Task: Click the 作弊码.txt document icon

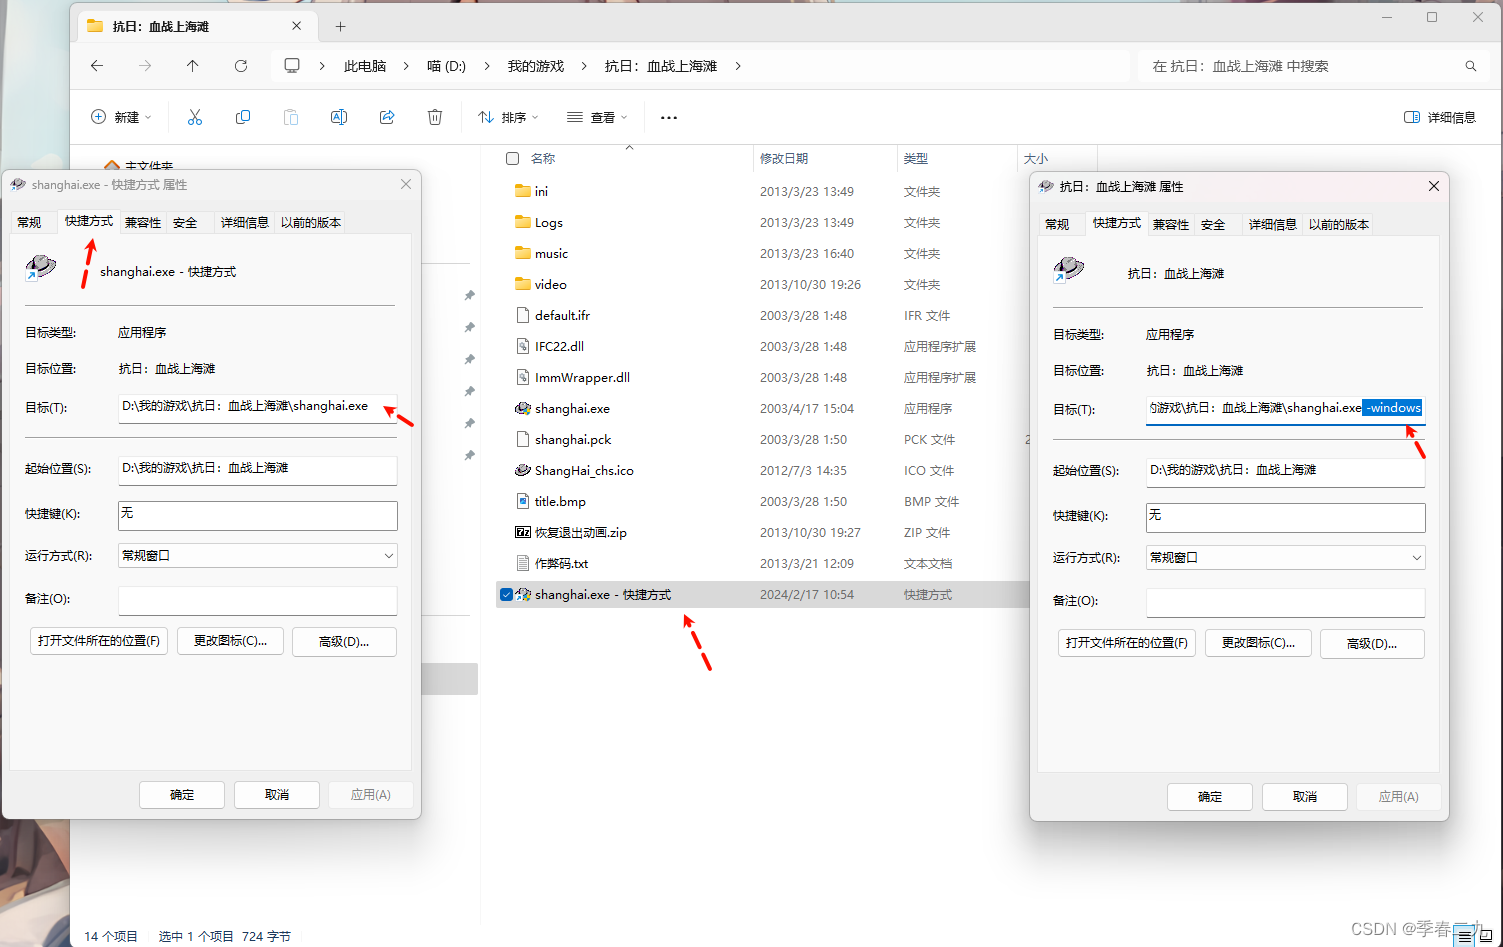Action: 523,563
